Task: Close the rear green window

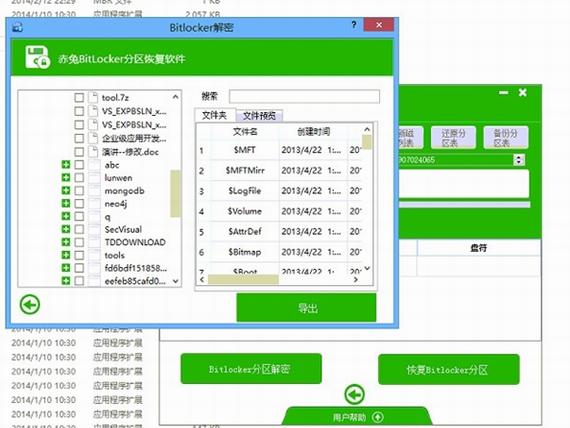Action: point(523,93)
